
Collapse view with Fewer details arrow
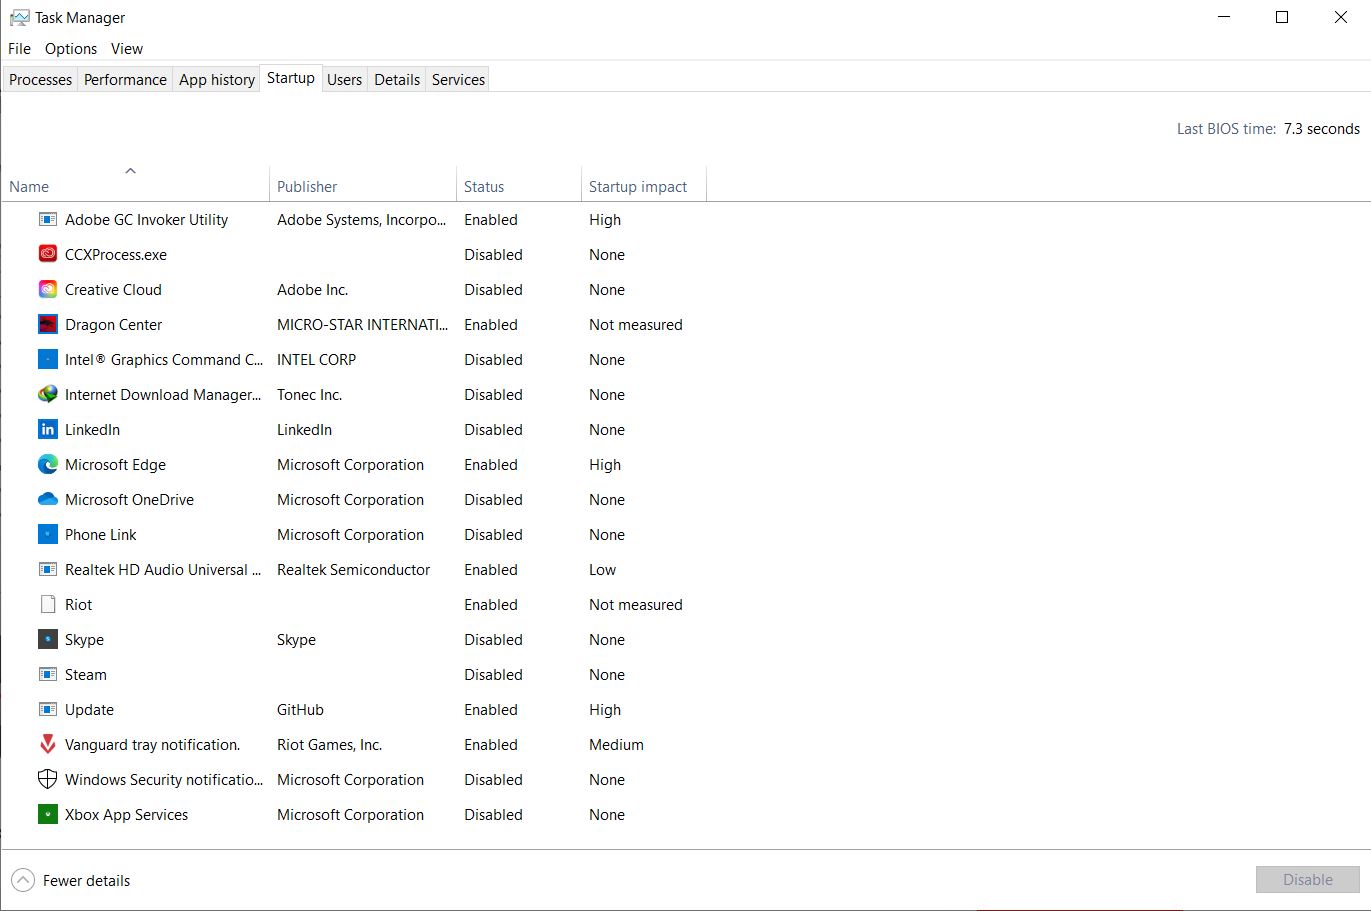click(x=22, y=880)
